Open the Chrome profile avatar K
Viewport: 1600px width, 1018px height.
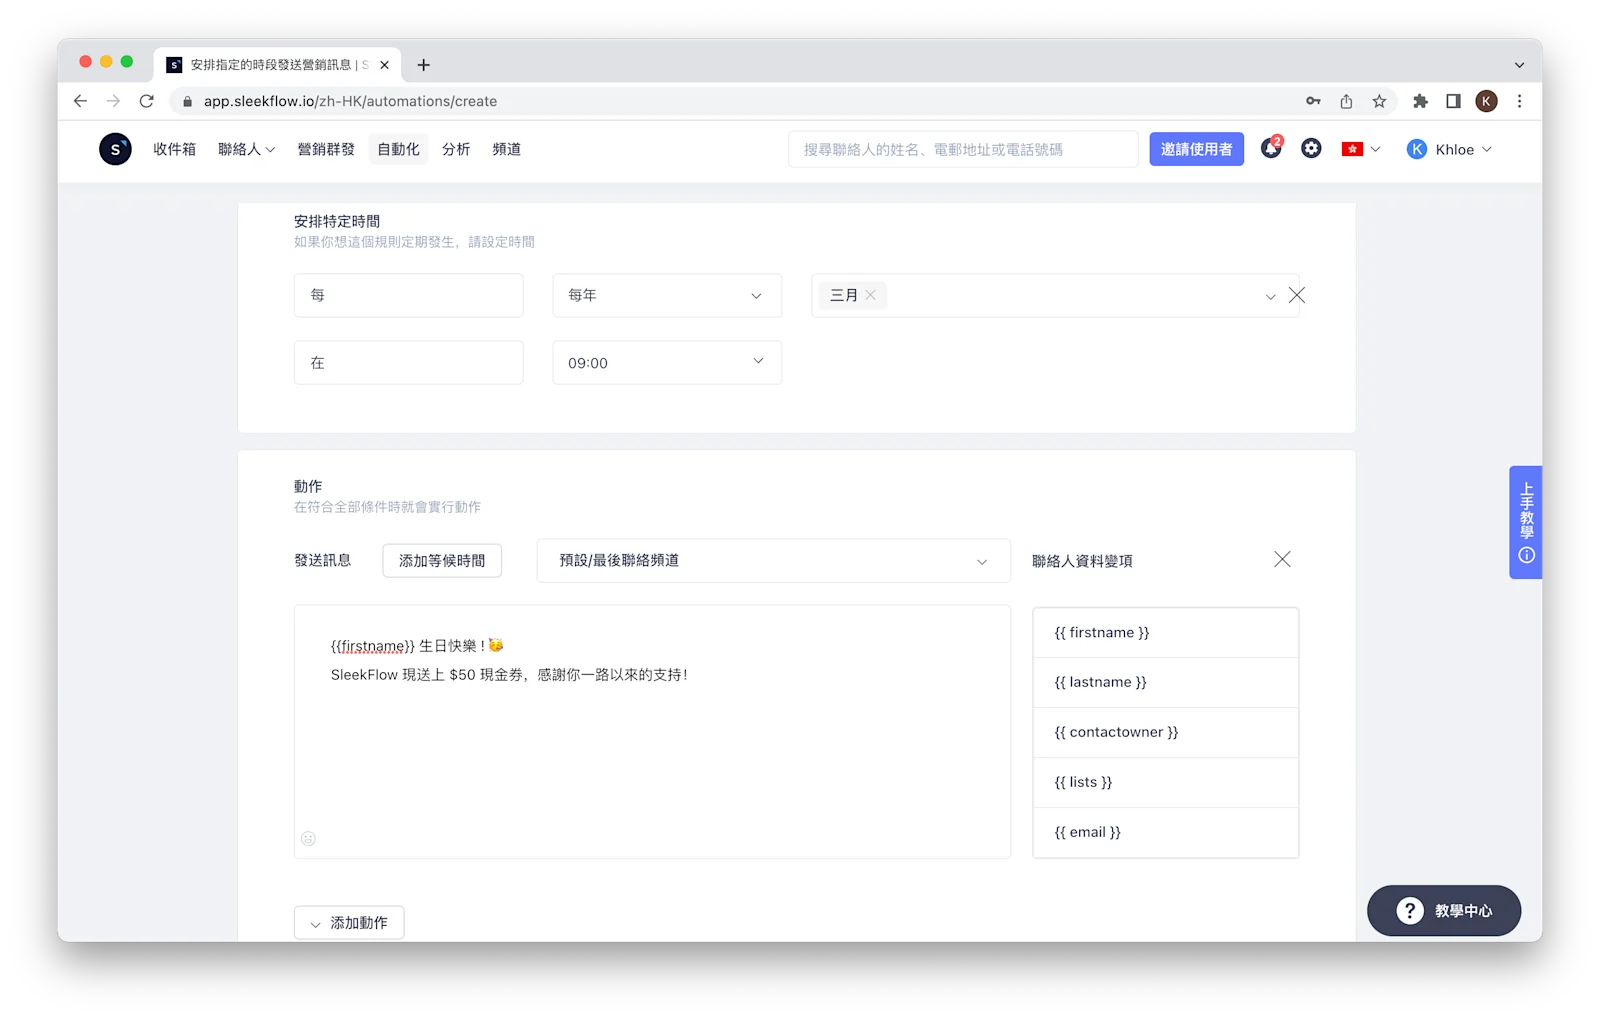tap(1486, 101)
